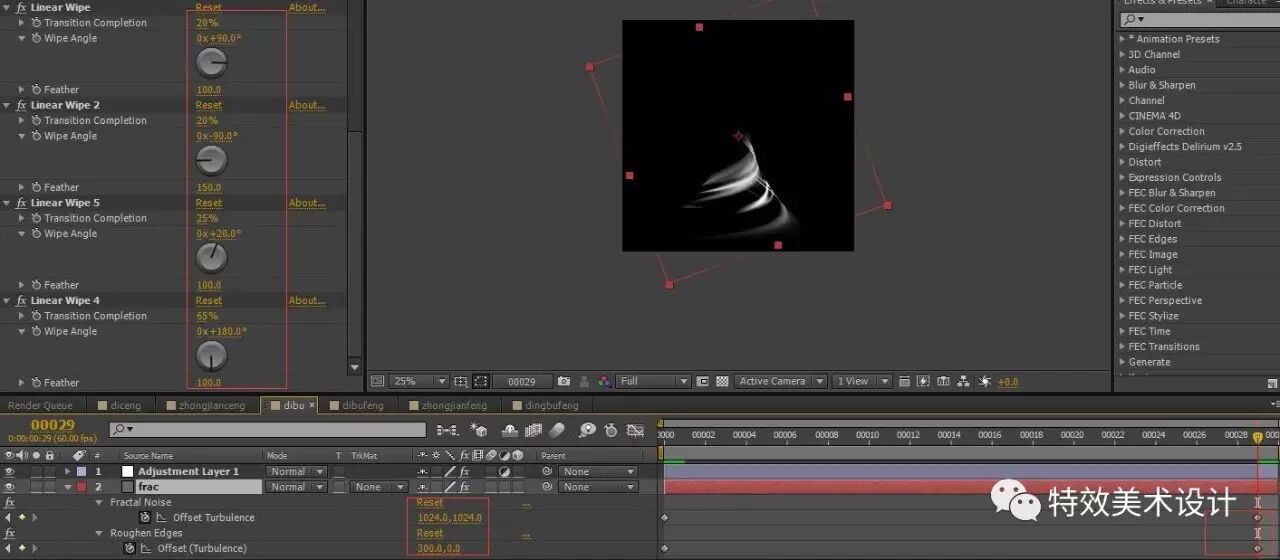Take snapshot with the camera icon

(563, 381)
